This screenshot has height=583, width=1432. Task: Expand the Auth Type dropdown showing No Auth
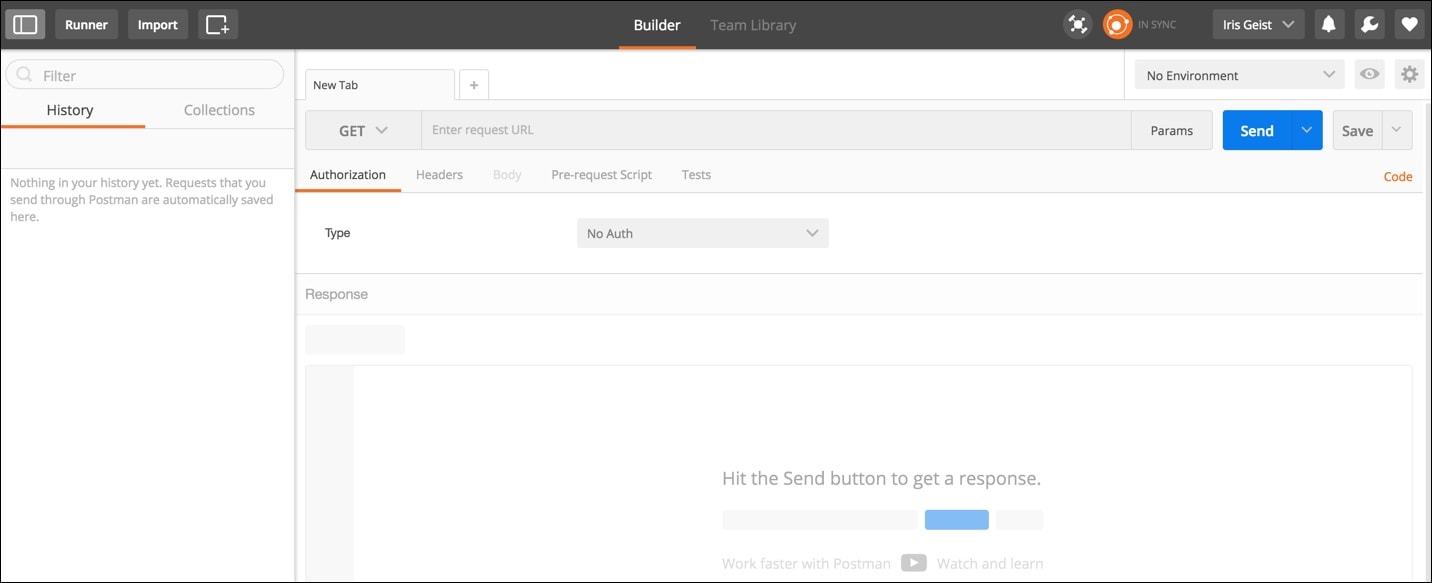point(702,232)
